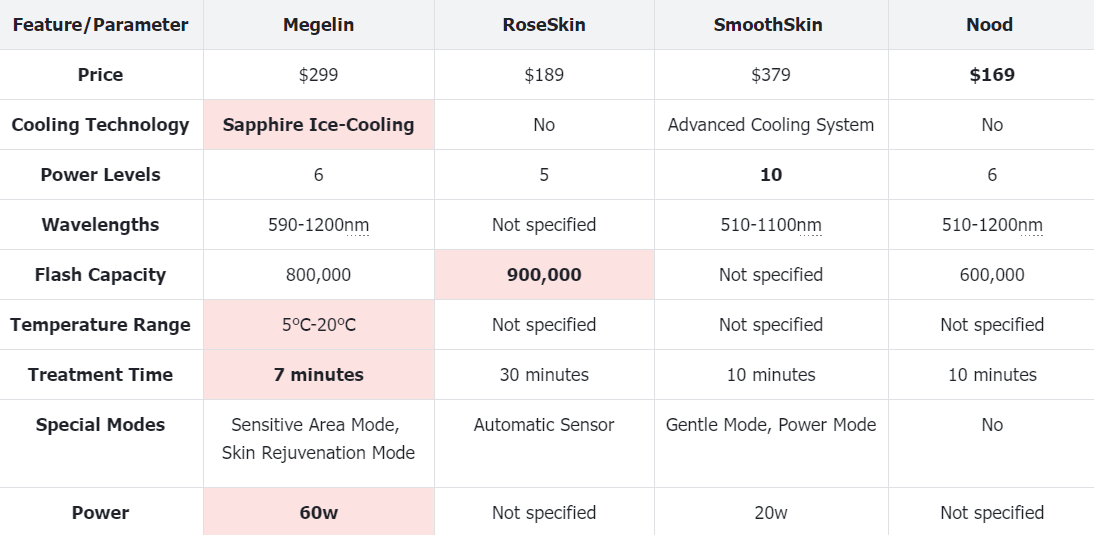The width and height of the screenshot is (1094, 535).
Task: Click the nm abbreviation in 590-1200nm
Action: pos(357,225)
